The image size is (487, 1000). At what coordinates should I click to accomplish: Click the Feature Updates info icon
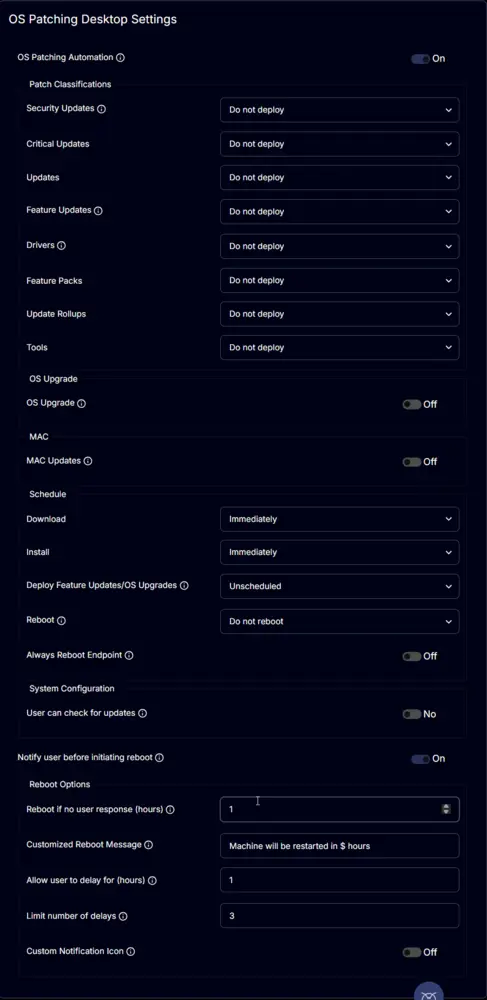[x=98, y=210]
